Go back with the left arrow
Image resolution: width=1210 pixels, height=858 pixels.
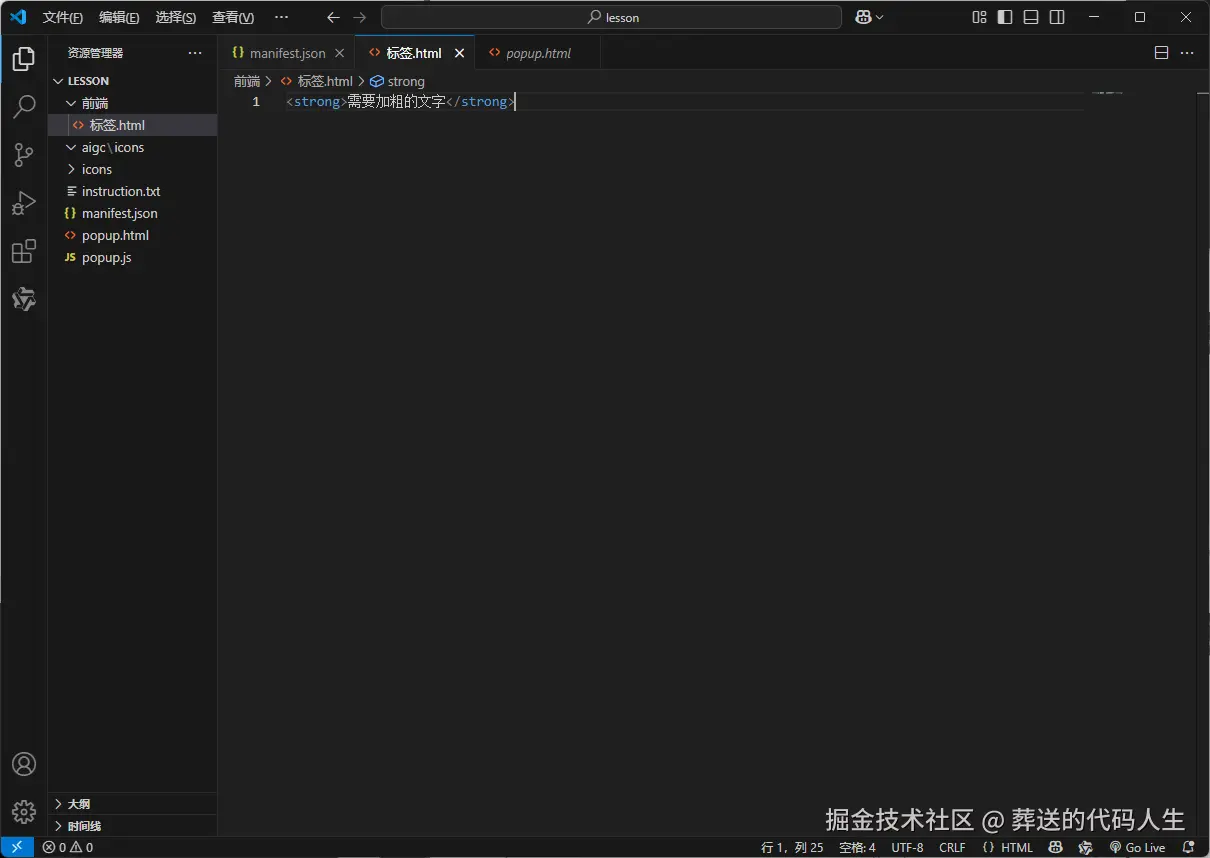(x=334, y=17)
